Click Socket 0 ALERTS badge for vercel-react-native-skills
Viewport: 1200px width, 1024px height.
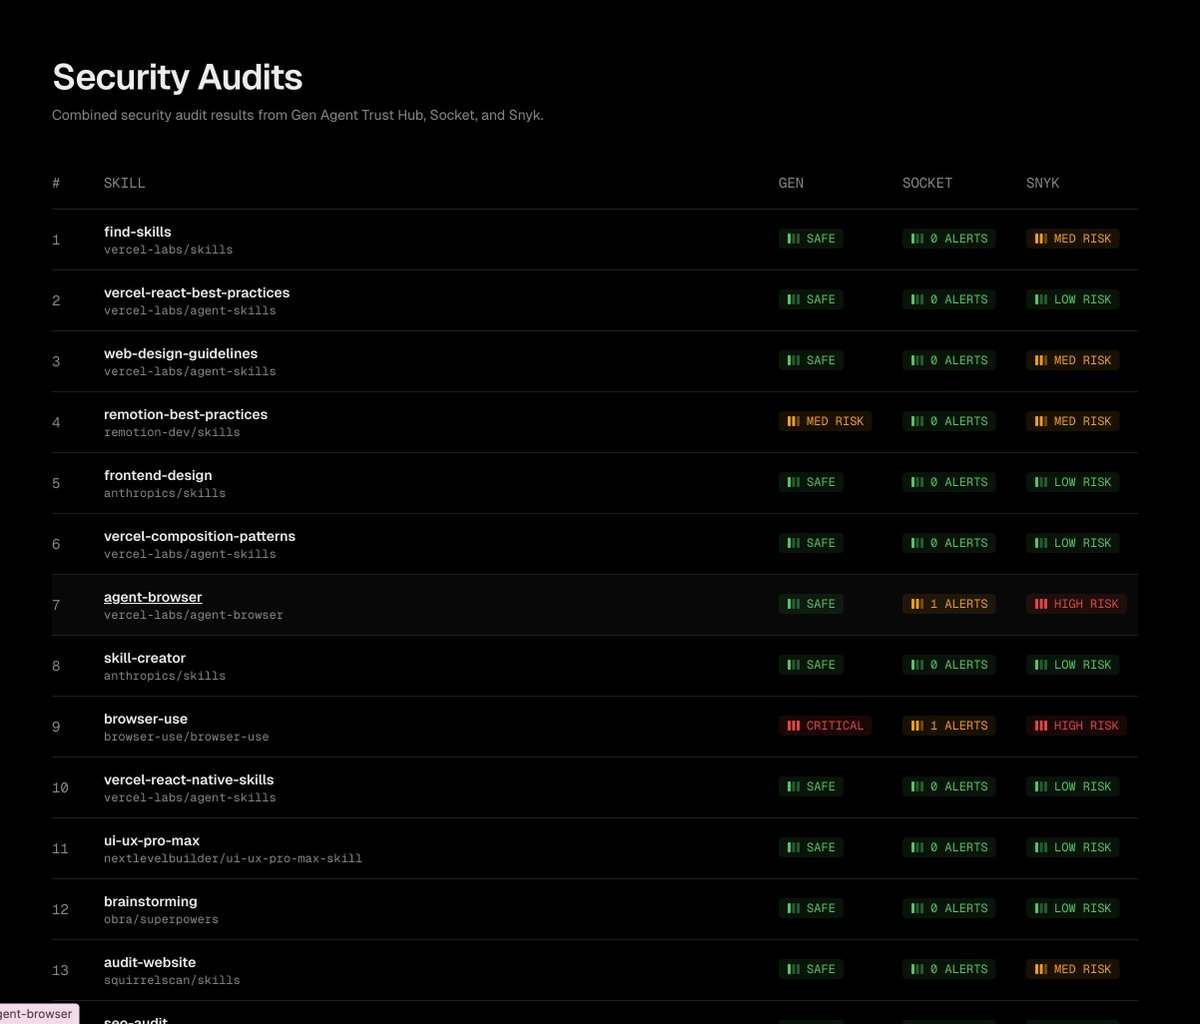(x=949, y=788)
